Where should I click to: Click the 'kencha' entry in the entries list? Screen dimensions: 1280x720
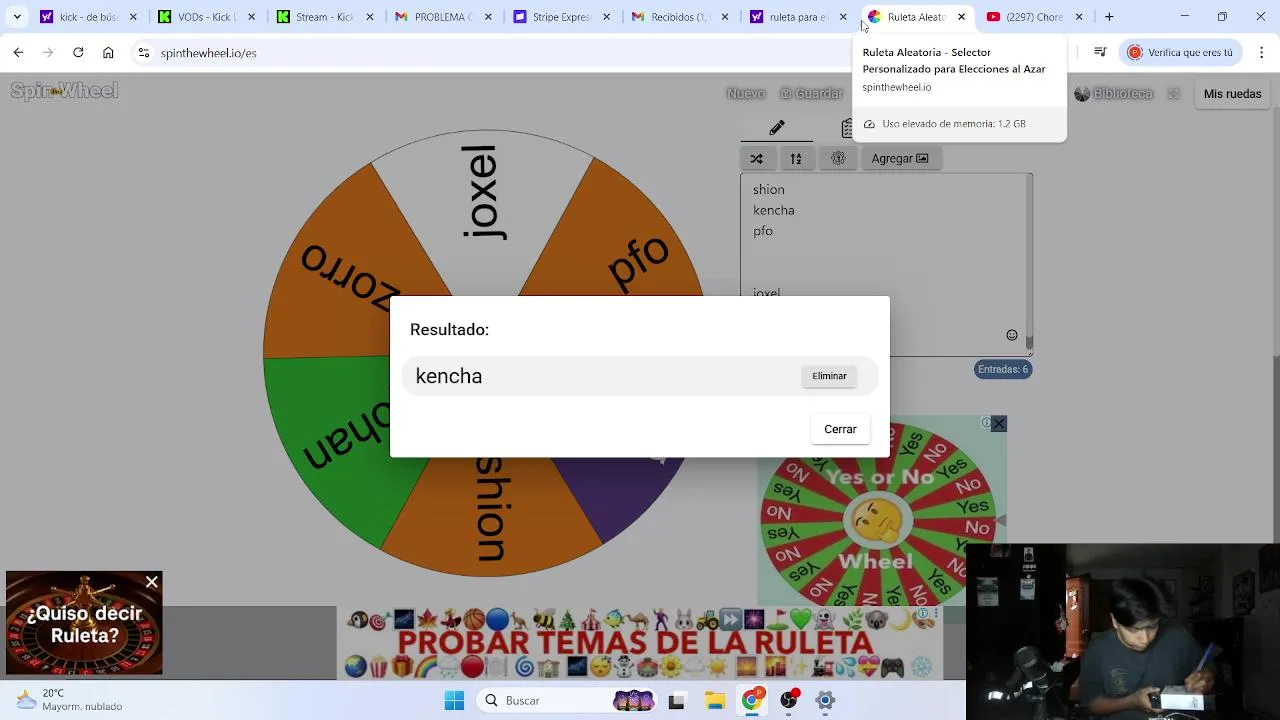774,210
